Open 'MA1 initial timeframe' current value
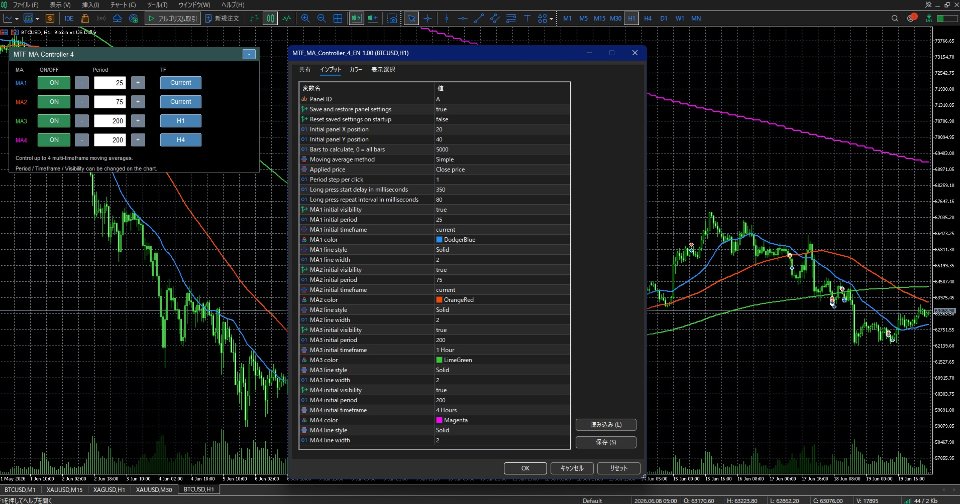 502,230
